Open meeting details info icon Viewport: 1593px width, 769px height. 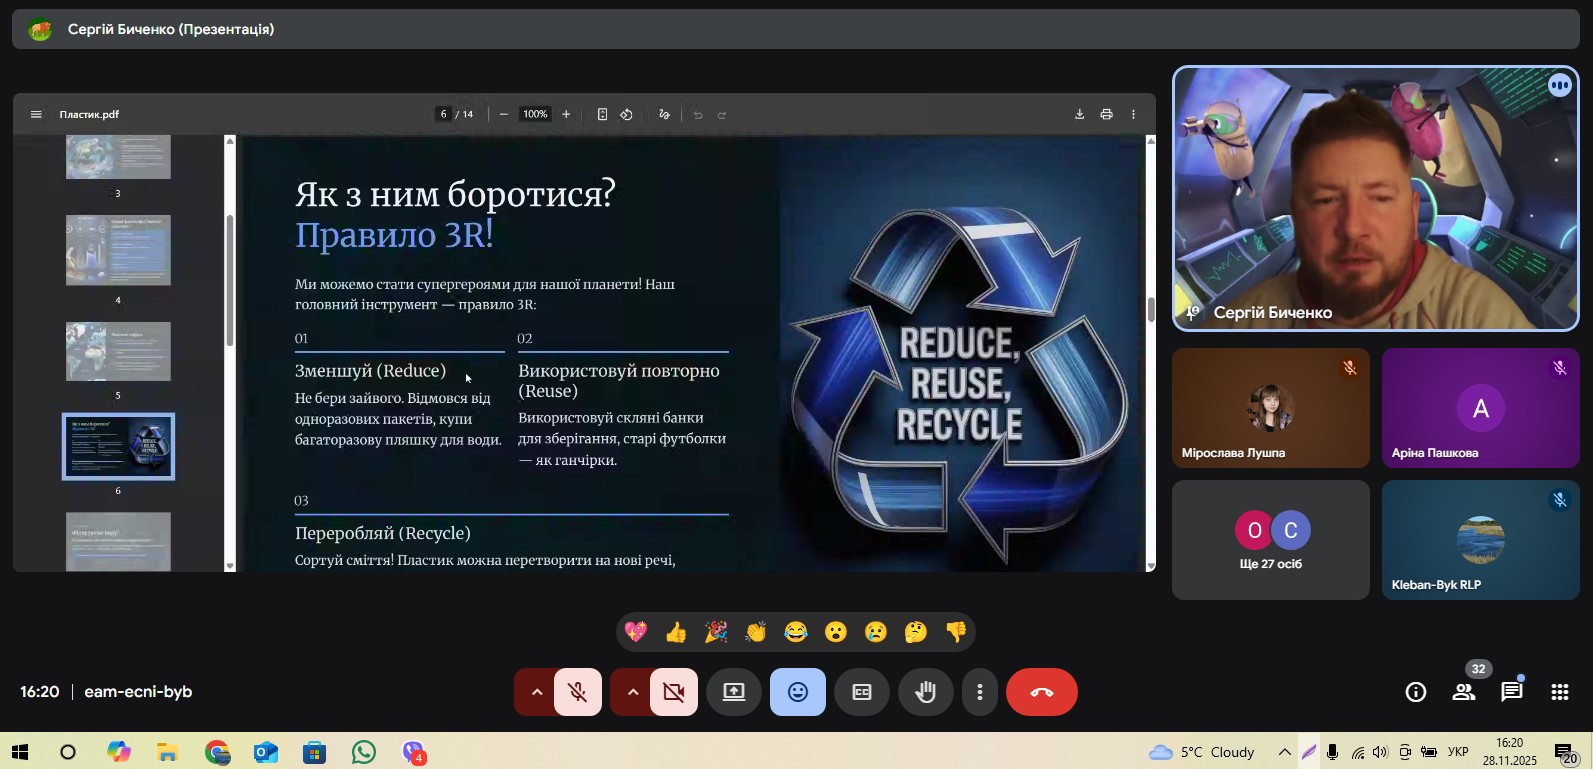click(1416, 692)
